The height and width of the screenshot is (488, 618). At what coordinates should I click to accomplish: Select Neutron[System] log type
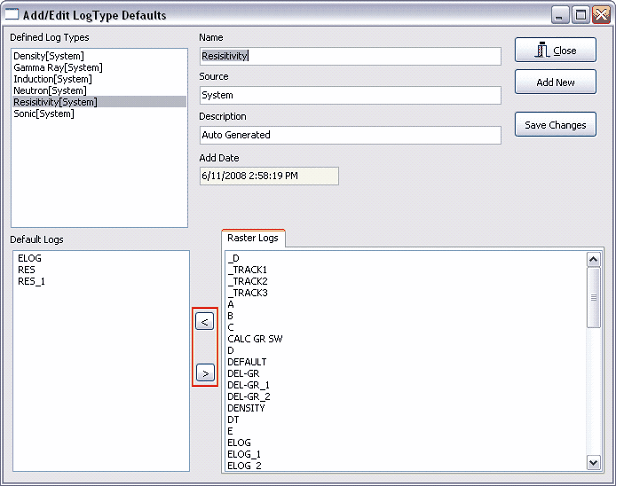tap(50, 90)
